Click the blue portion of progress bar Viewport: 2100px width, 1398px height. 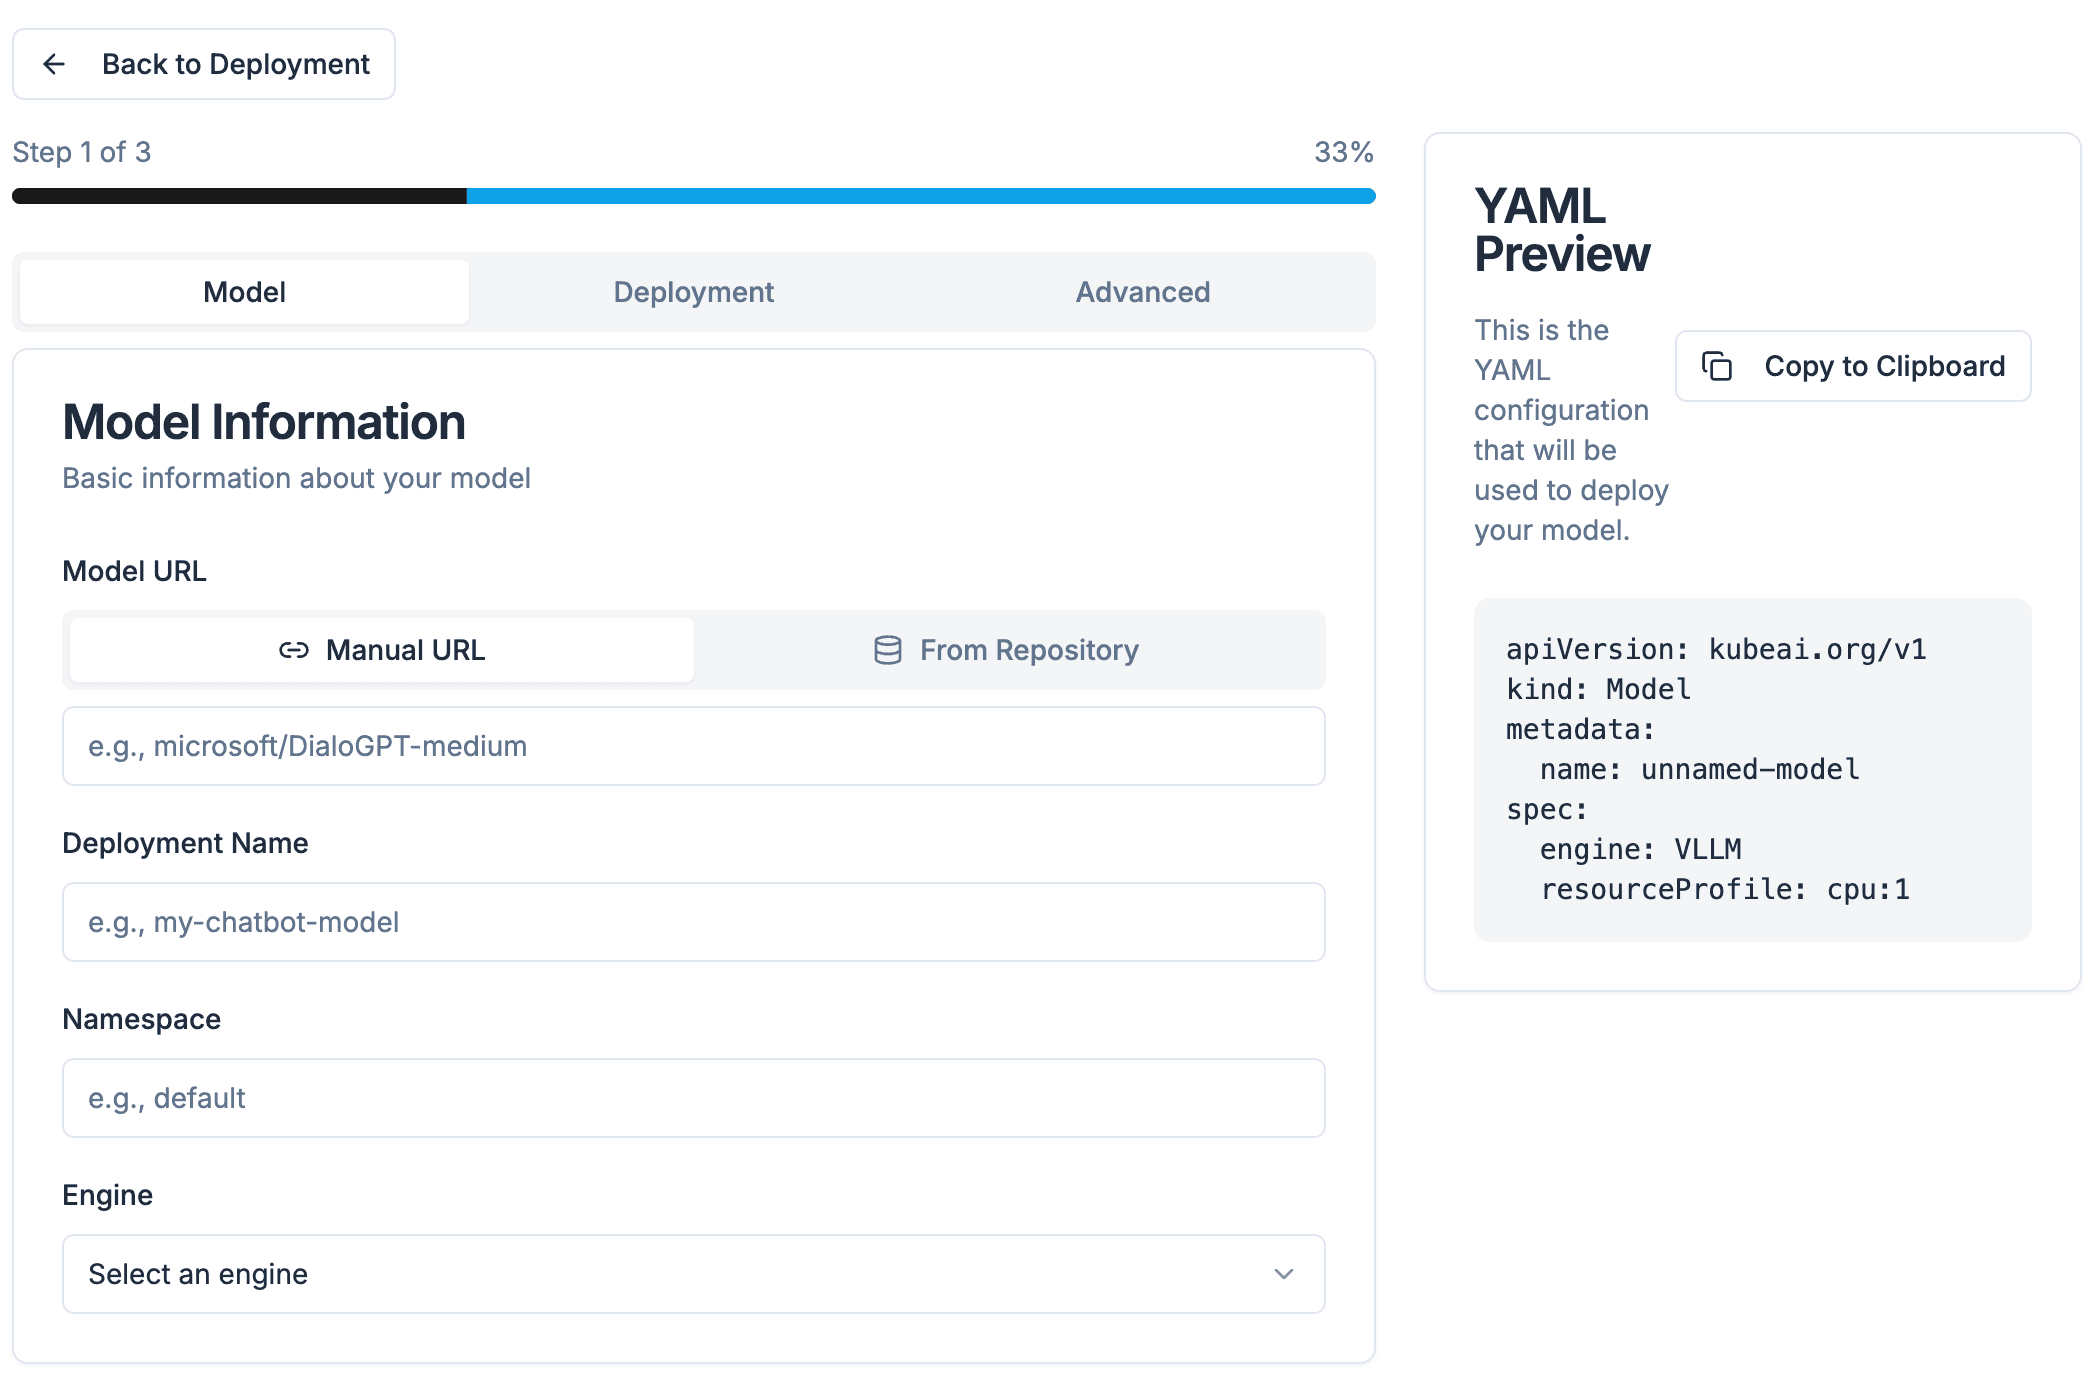click(920, 196)
